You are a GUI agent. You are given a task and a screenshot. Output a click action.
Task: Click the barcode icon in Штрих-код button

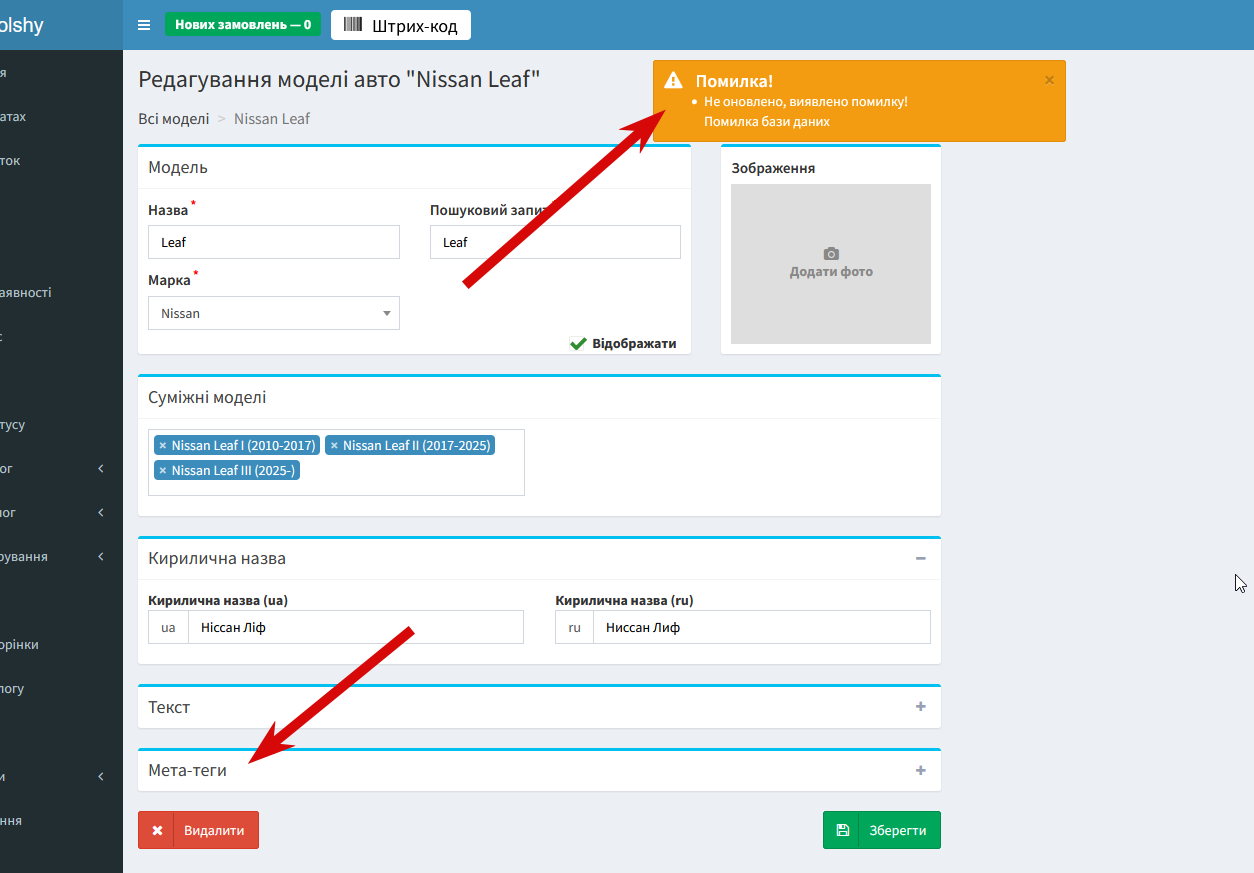click(353, 26)
